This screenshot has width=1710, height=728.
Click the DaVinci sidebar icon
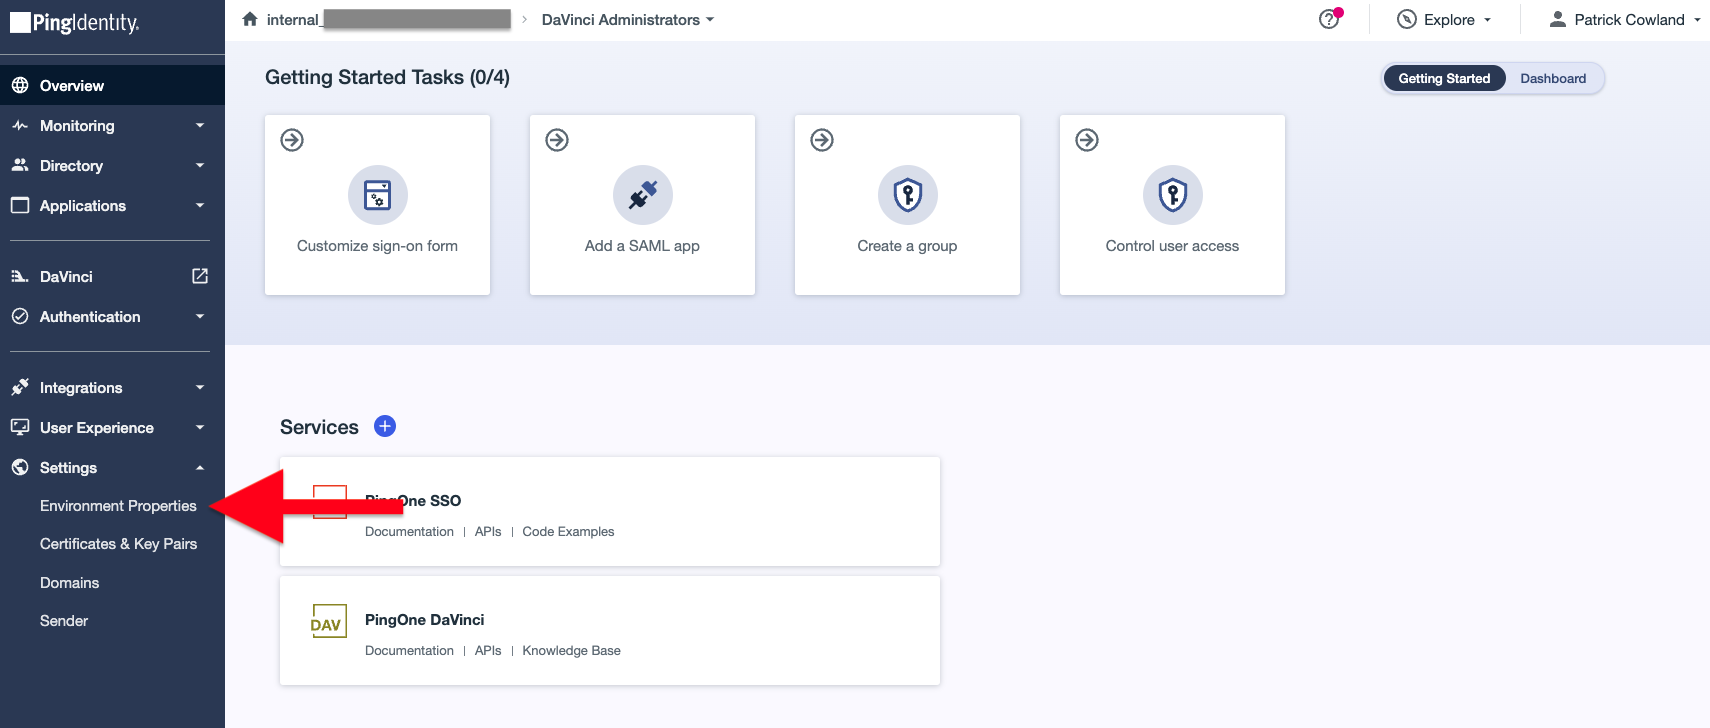tap(20, 276)
